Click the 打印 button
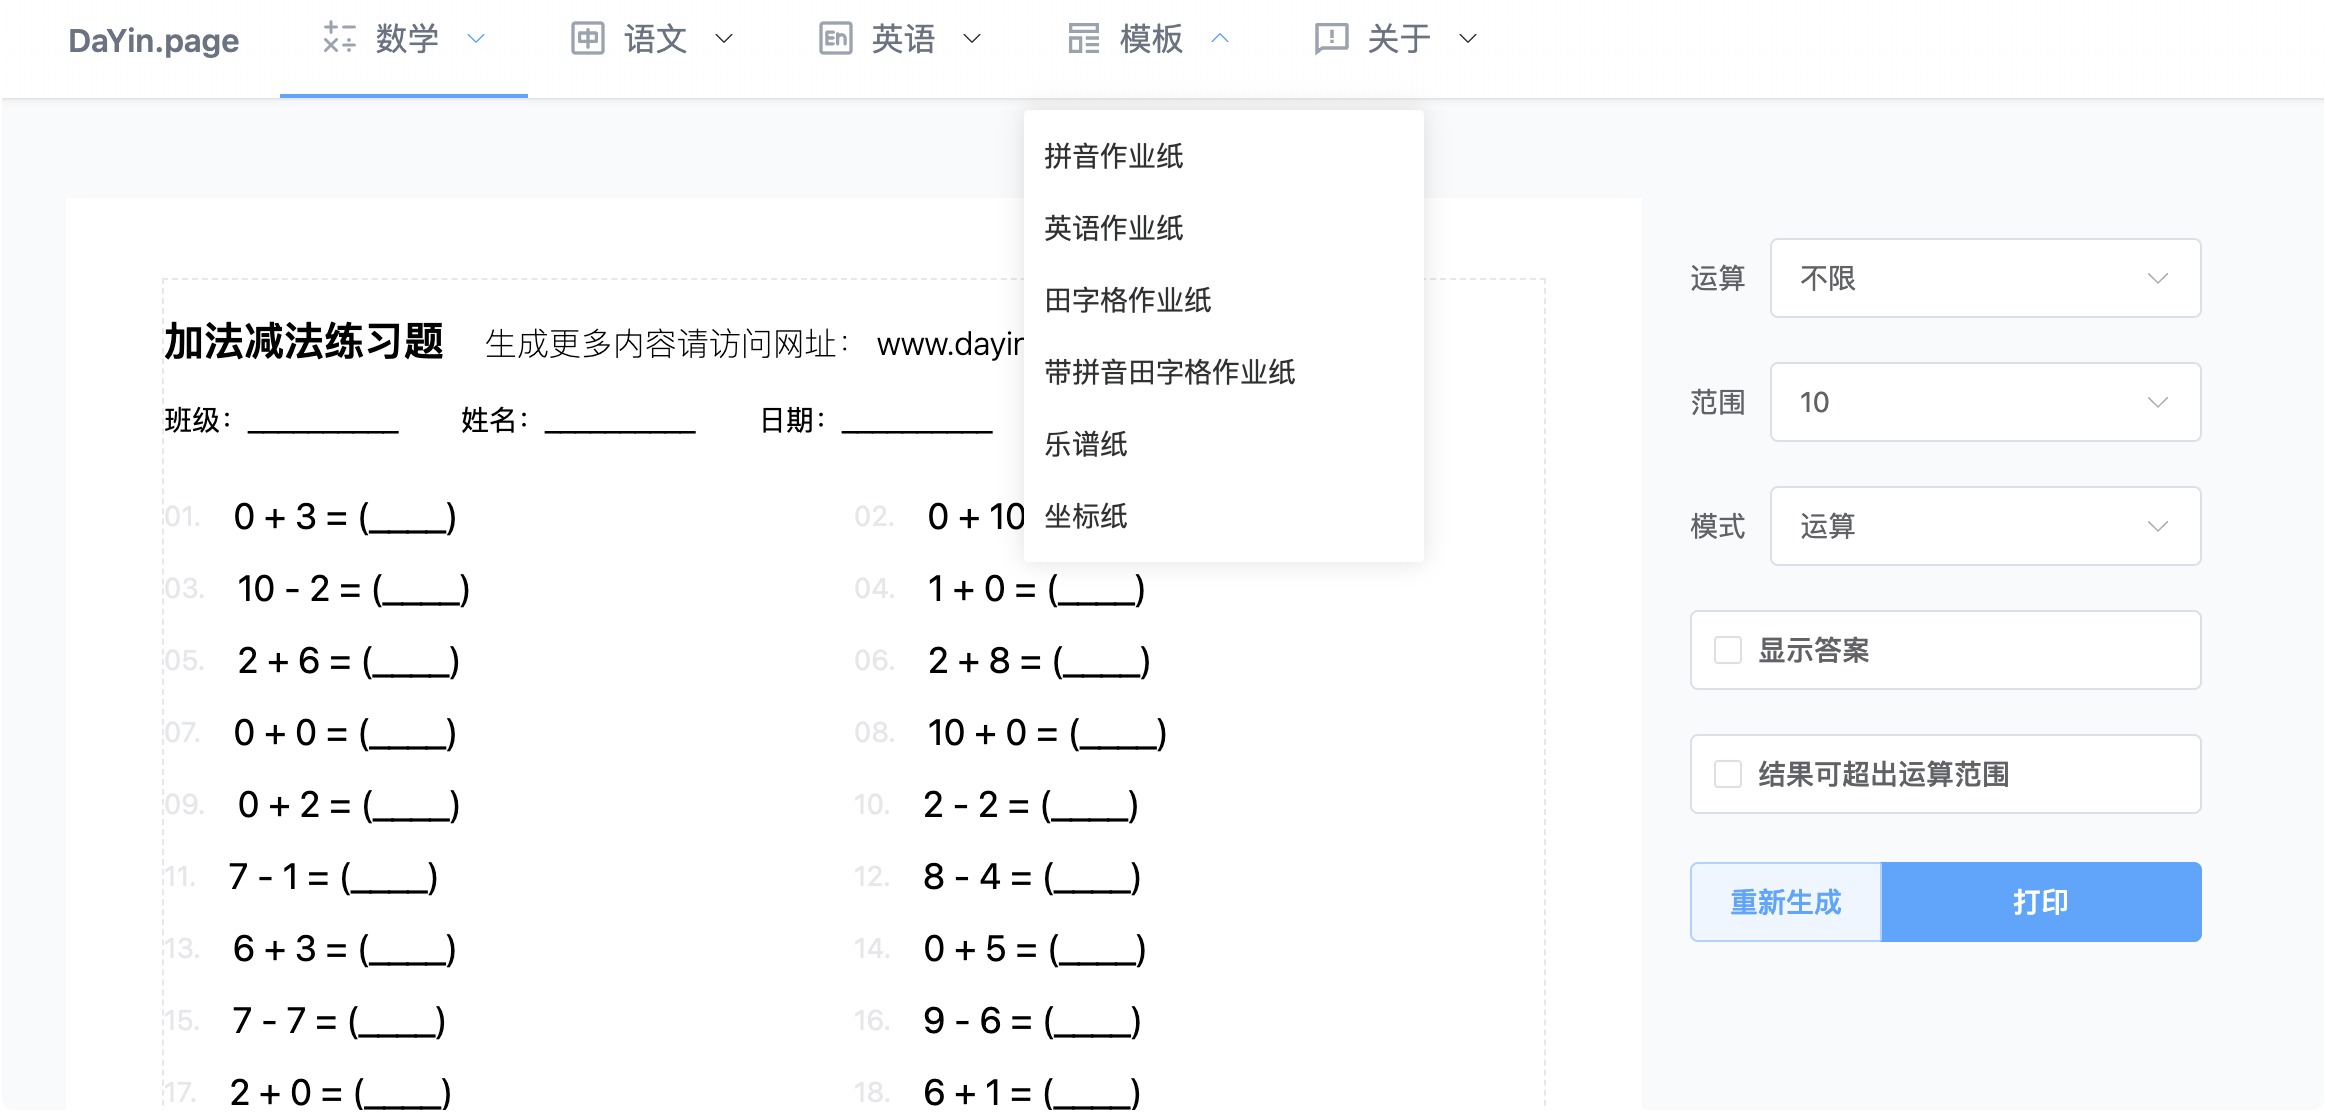Screen dimensions: 2326x1112 [2041, 902]
